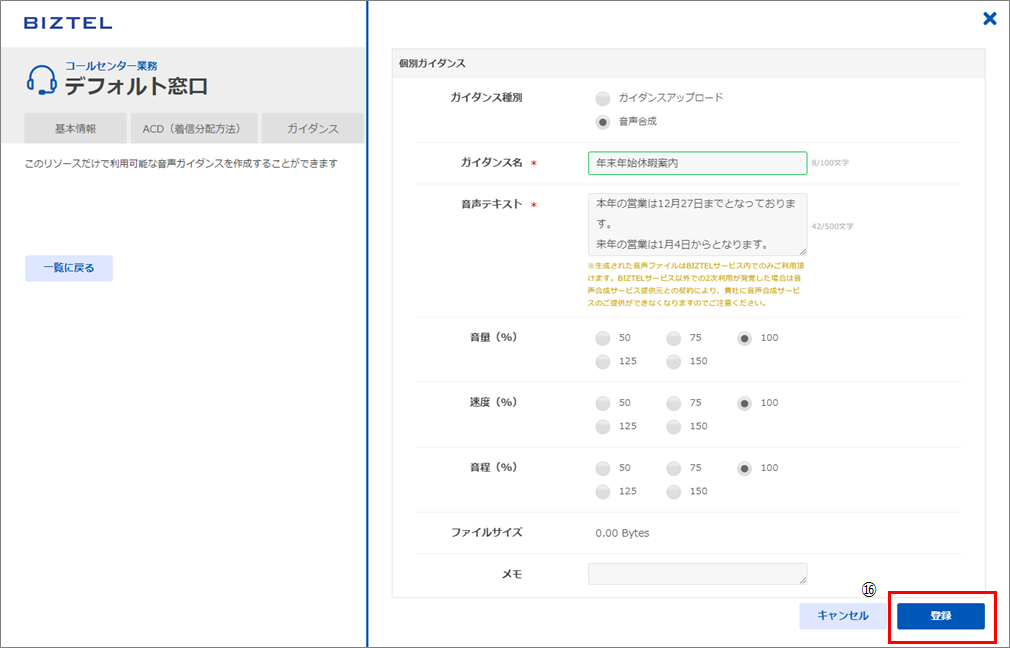
Task: Click the BIZTEL logo
Action: coord(68,23)
